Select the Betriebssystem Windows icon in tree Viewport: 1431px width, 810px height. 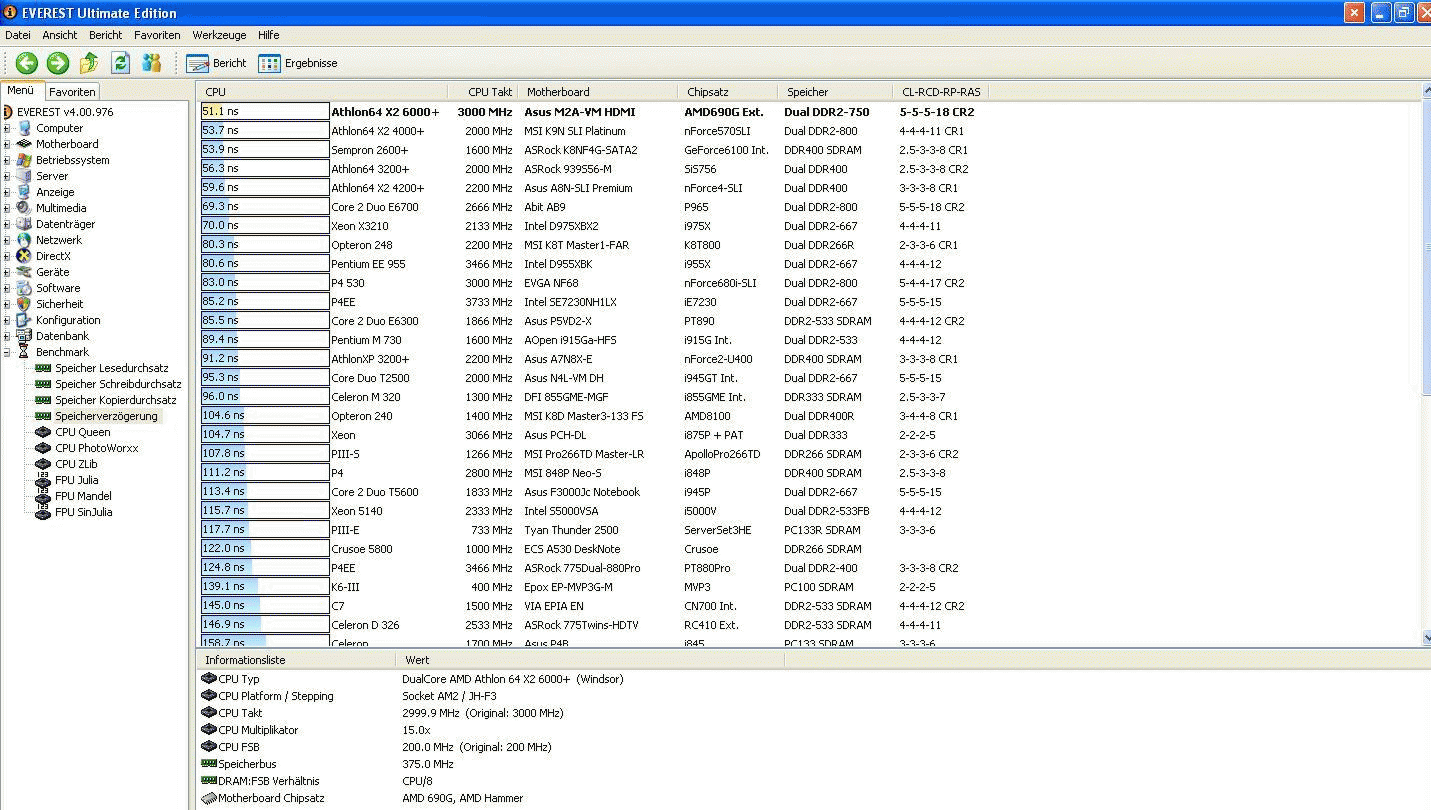click(x=24, y=160)
